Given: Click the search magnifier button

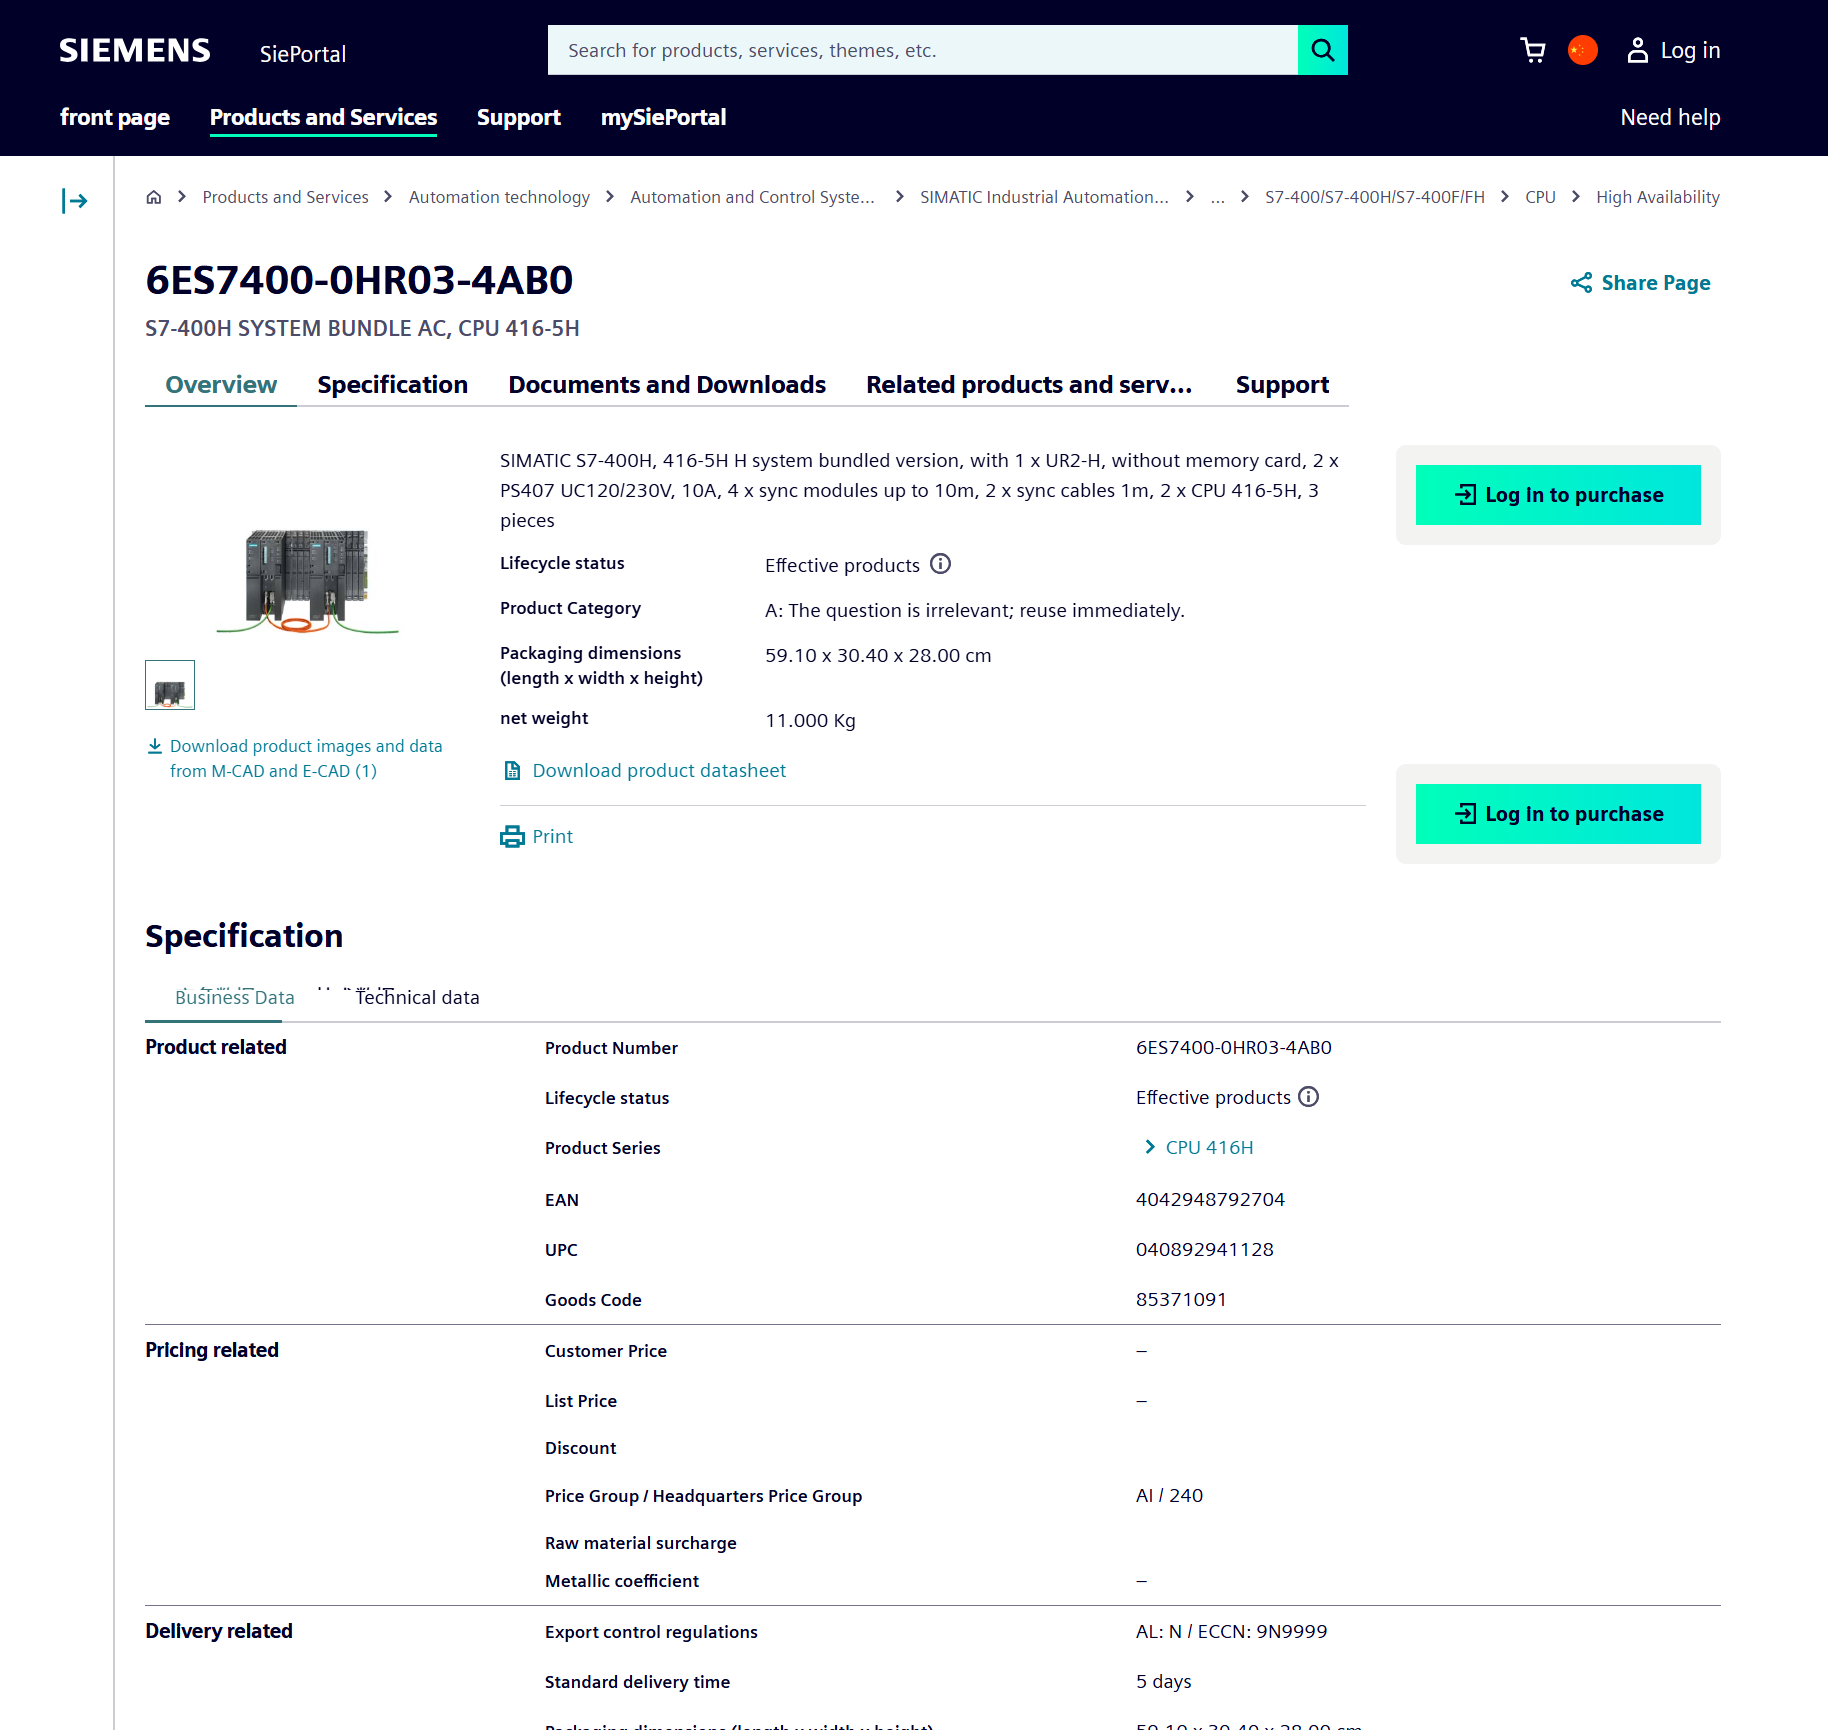Looking at the screenshot, I should pyautogui.click(x=1322, y=50).
